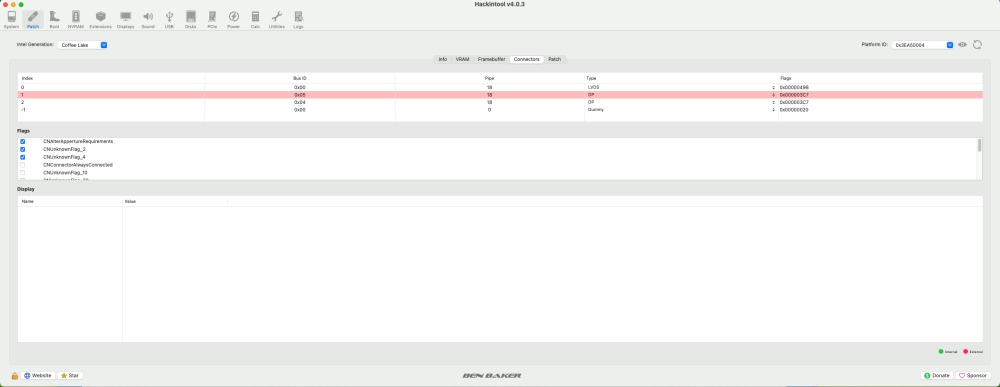1000x387 pixels.
Task: Click the refresh icon beside Platform ID
Action: (977, 45)
